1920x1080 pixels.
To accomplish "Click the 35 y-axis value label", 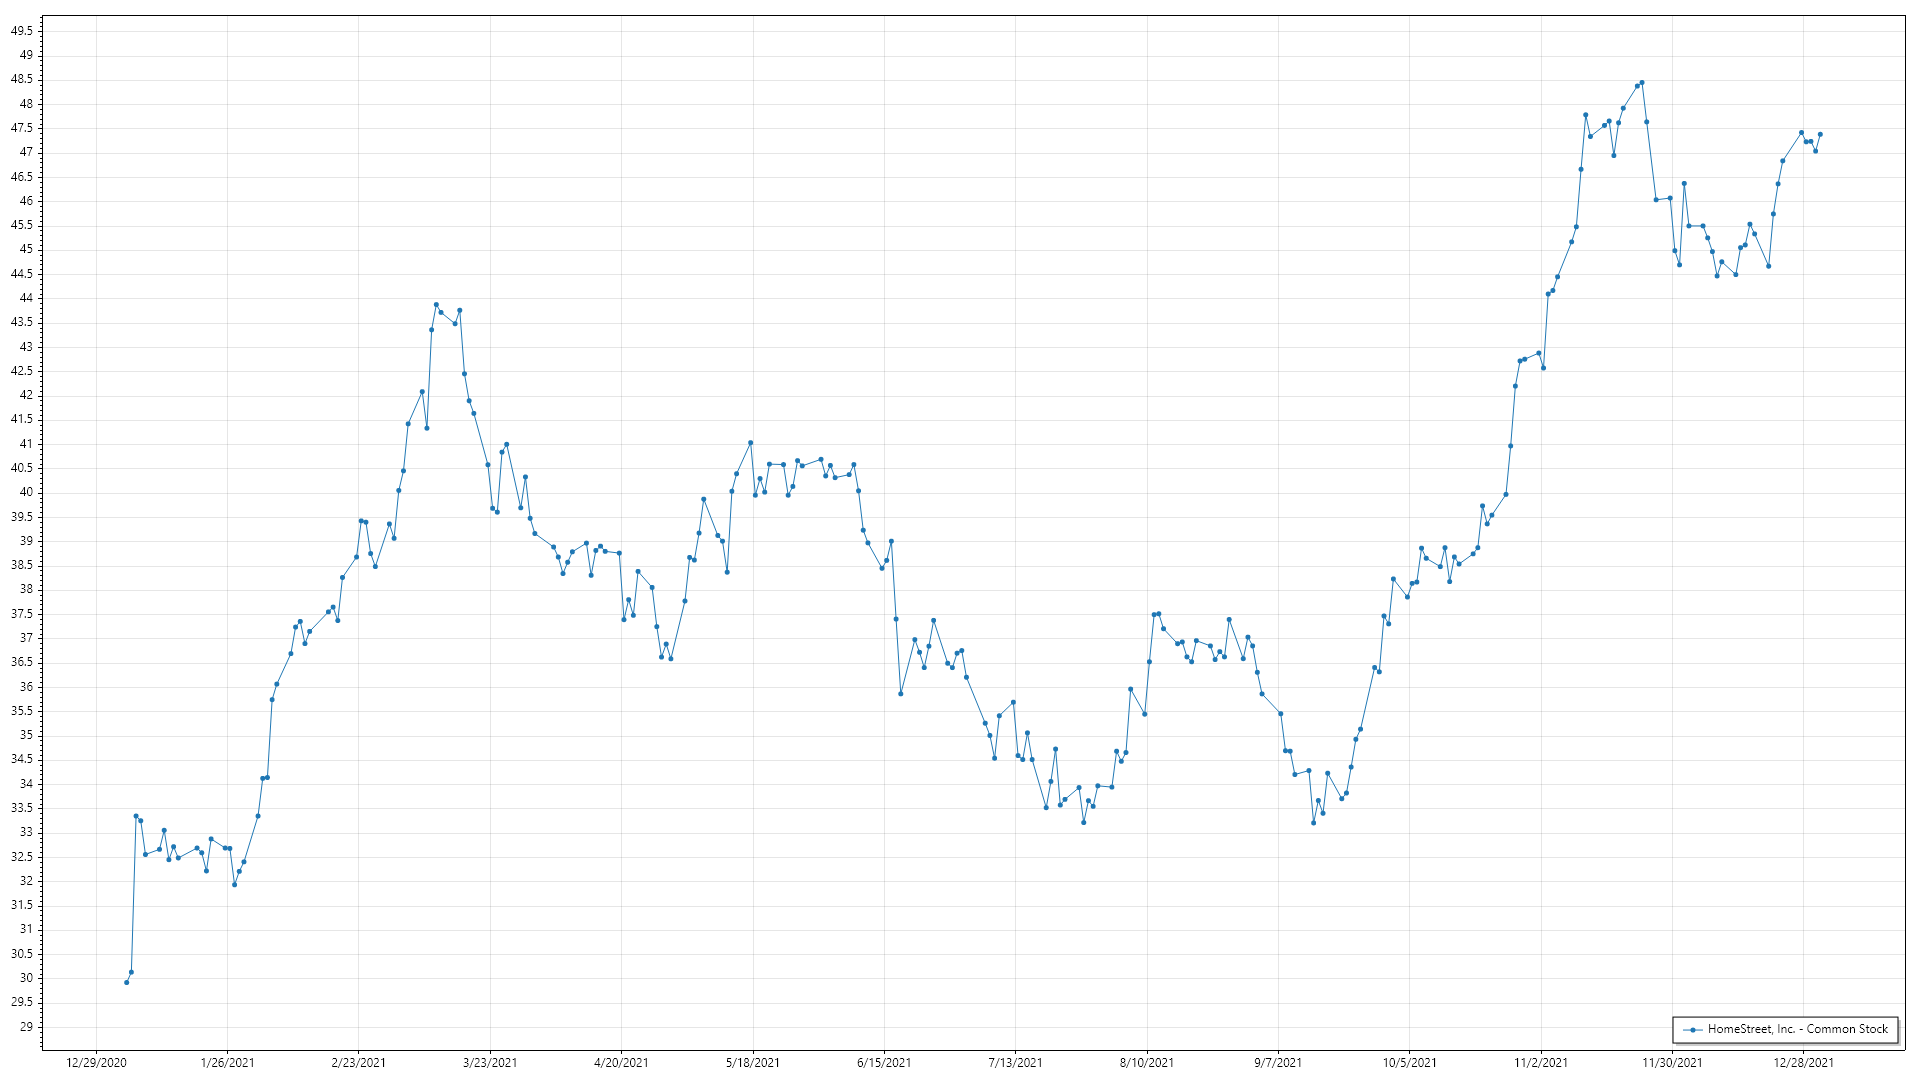I will click(x=26, y=735).
